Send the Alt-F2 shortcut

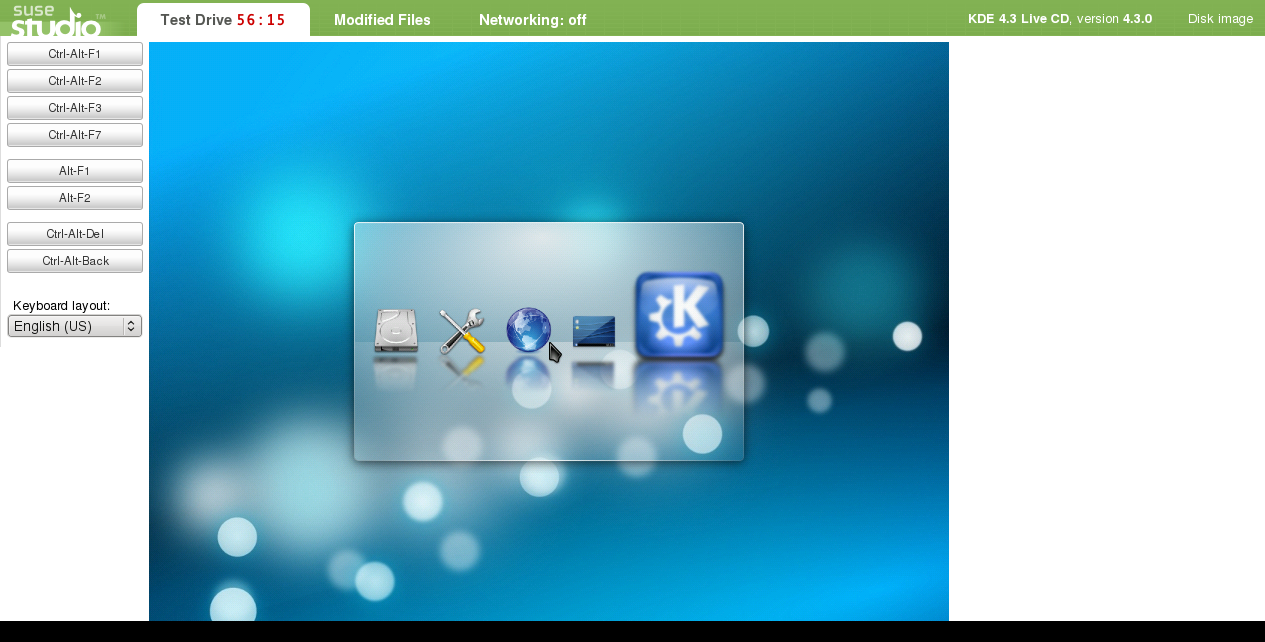[75, 198]
